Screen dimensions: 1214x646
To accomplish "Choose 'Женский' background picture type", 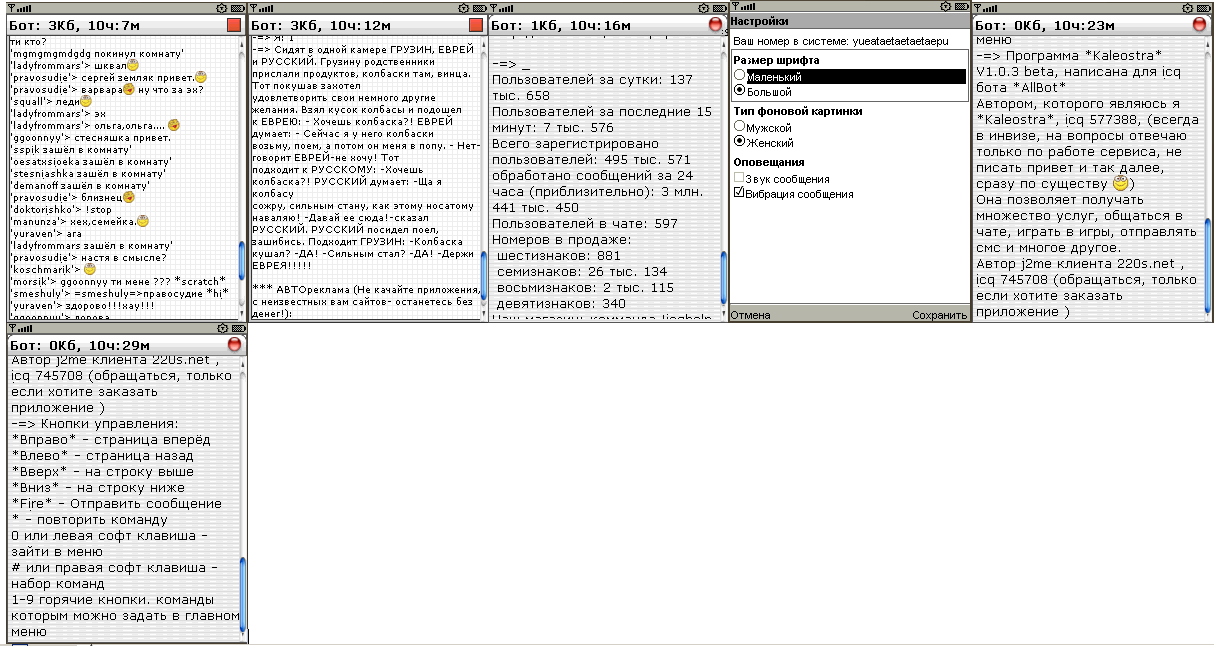I will (740, 142).
